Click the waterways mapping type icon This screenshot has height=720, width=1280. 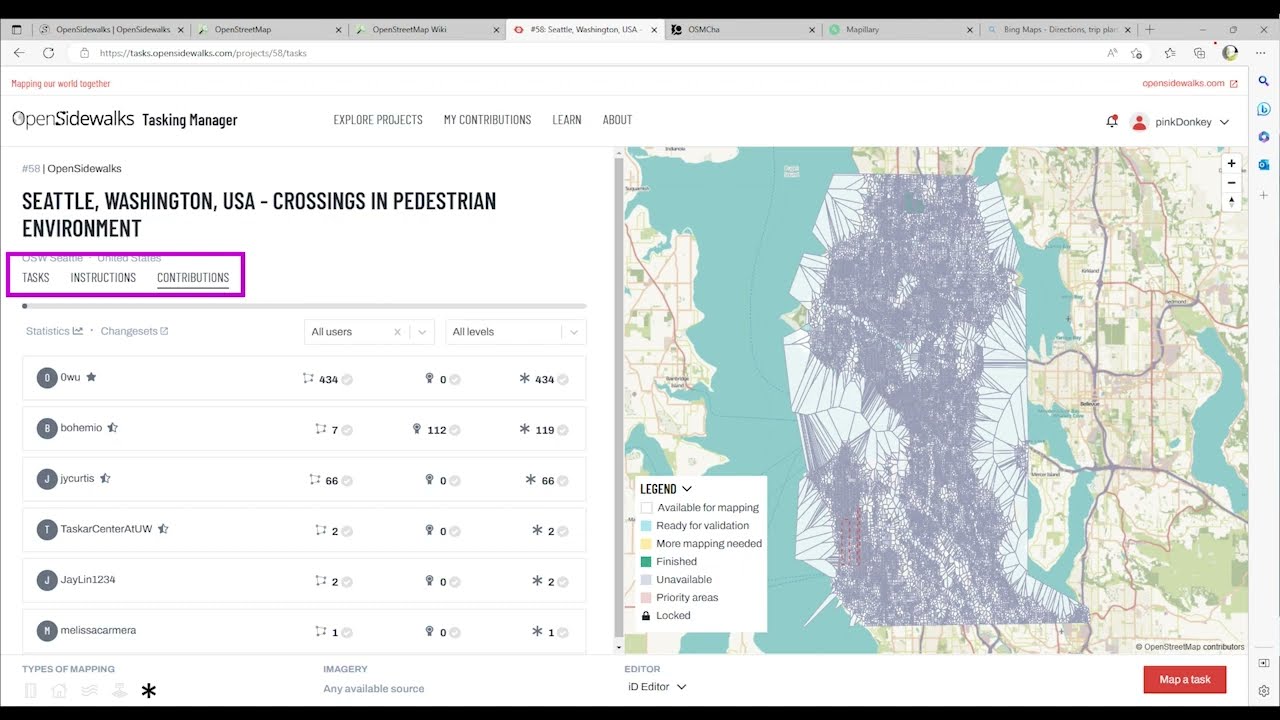(x=89, y=690)
